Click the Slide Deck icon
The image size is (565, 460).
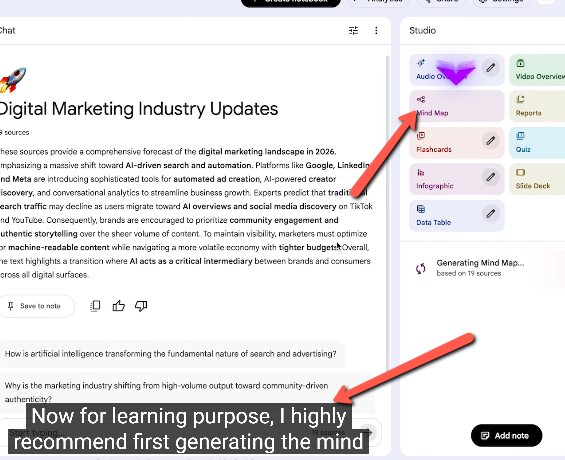point(520,172)
